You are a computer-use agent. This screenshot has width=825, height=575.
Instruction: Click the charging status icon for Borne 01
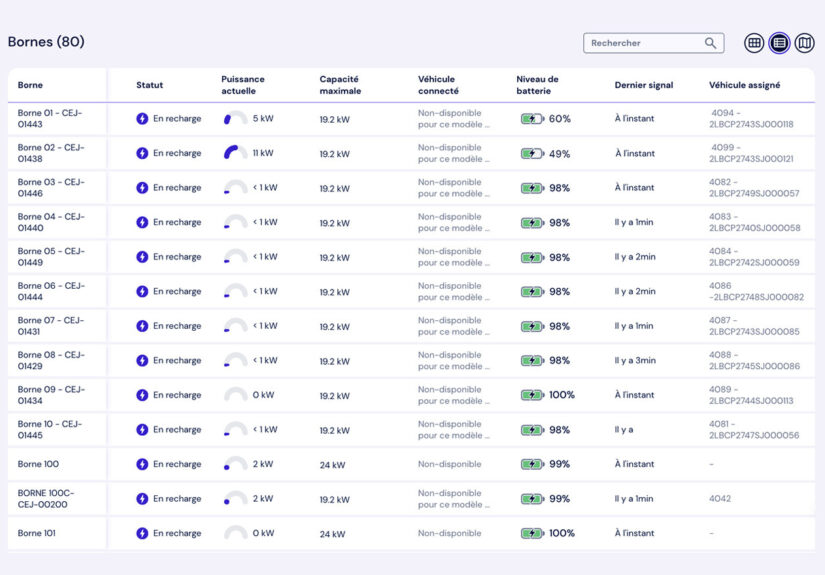[x=142, y=119]
